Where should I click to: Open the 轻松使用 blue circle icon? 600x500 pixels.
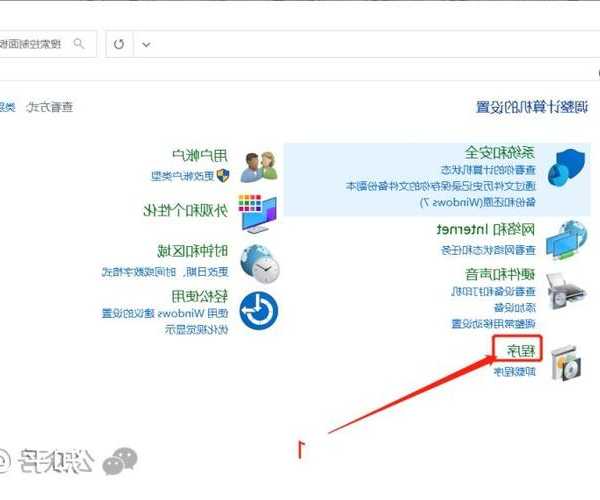coord(259,311)
